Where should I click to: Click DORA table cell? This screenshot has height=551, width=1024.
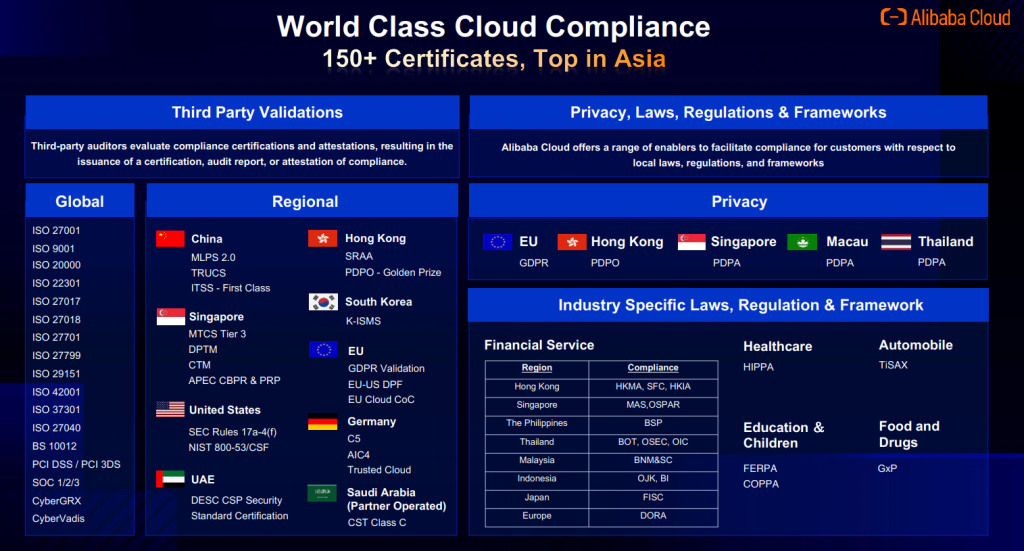(x=653, y=516)
